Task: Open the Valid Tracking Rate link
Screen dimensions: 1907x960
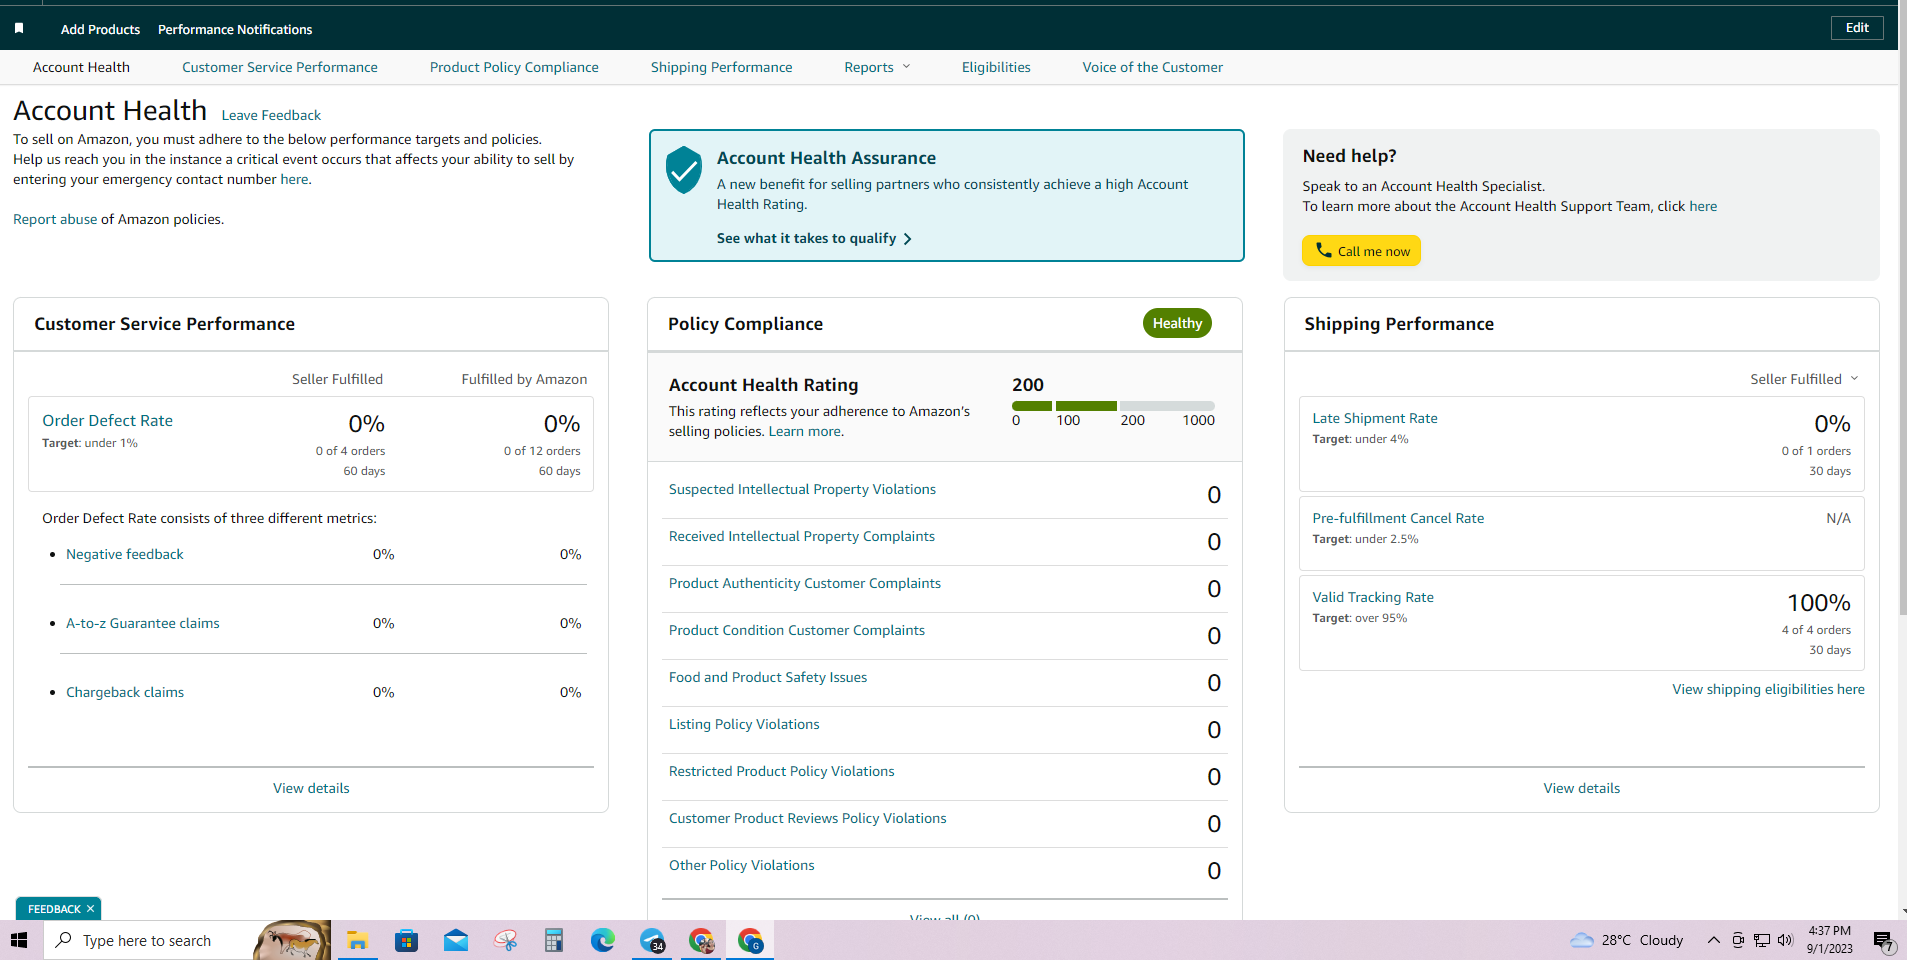Action: (x=1373, y=597)
